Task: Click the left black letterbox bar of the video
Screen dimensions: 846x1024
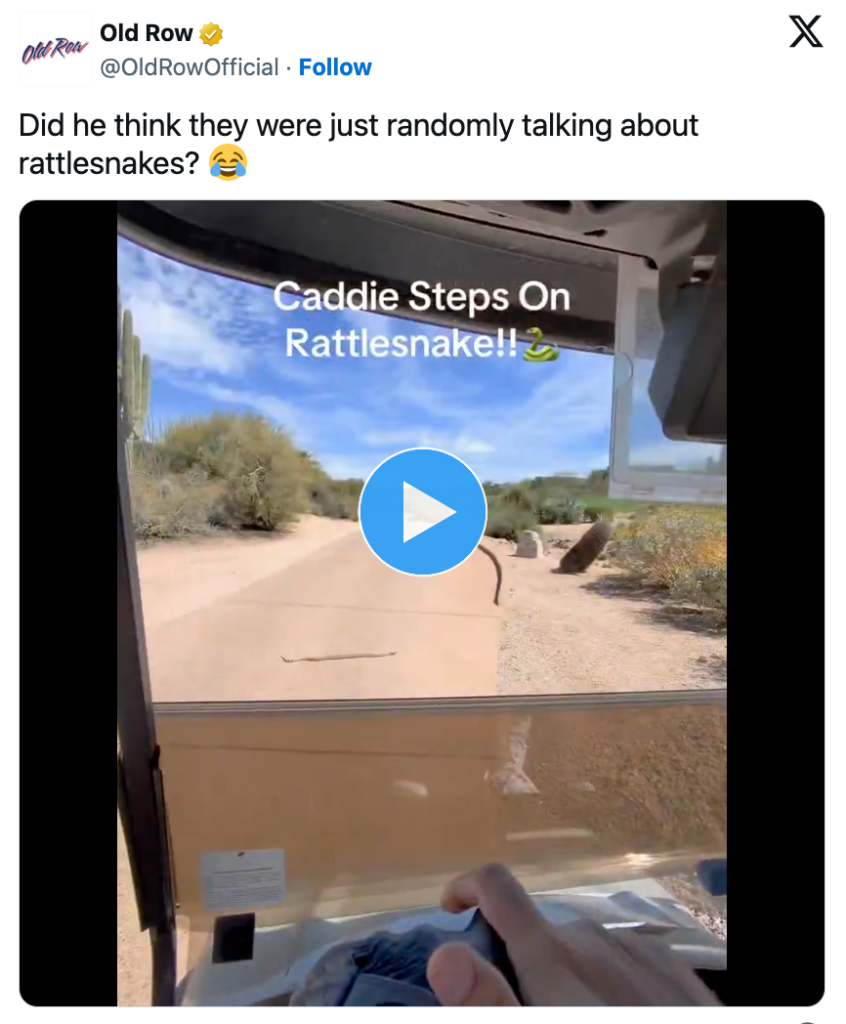Action: click(x=68, y=603)
